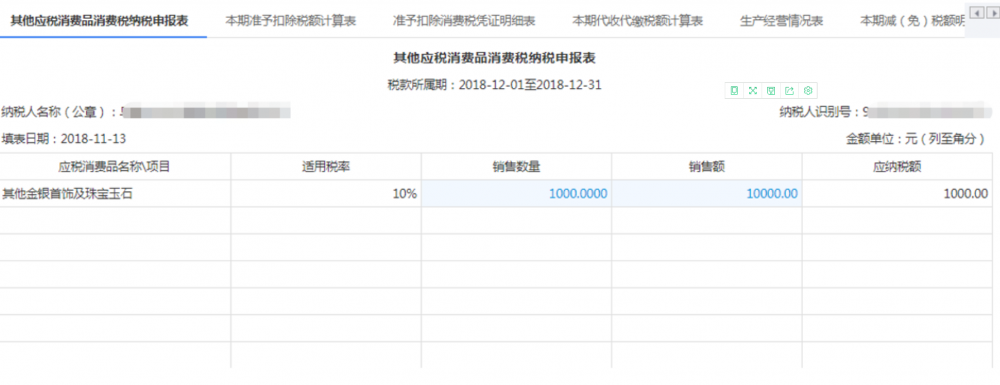1000x385 pixels.
Task: Click the 销售额 column header
Action: coord(707,167)
